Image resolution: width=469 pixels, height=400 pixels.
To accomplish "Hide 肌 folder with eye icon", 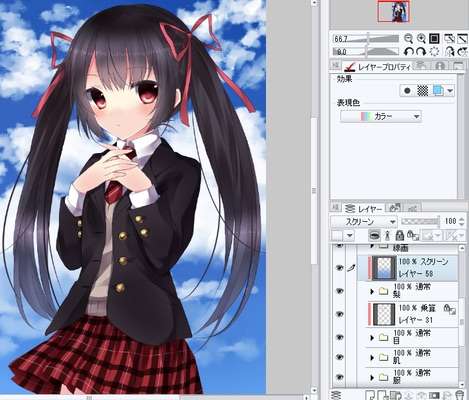I will (x=339, y=357).
